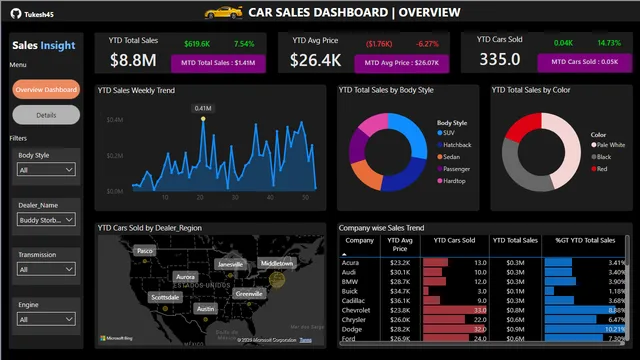Screen dimensions: 640x360
Task: Click the Aurora label on map
Action: [185, 277]
